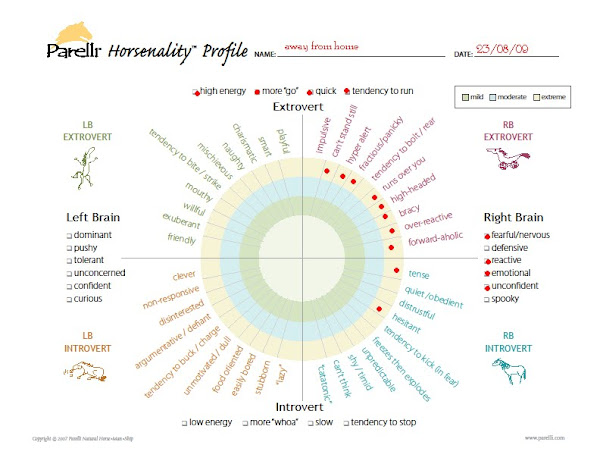
Task: Toggle the 'defensive' Right Brain checkbox
Action: (487, 249)
